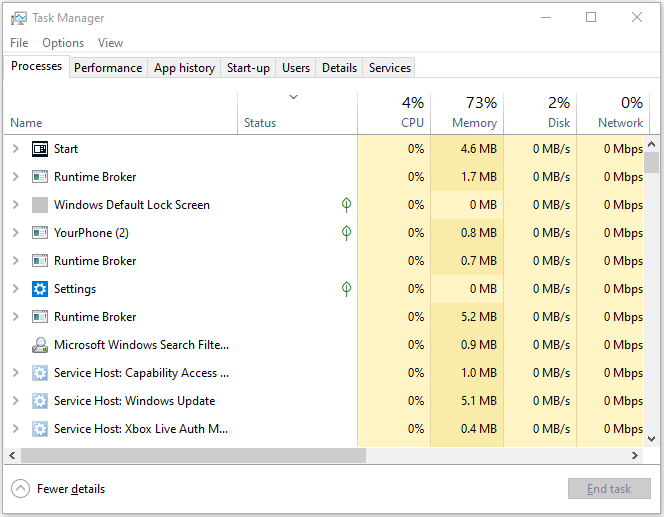This screenshot has height=517, width=664.
Task: Click the vertical scrollbar down arrow
Action: pos(652,439)
